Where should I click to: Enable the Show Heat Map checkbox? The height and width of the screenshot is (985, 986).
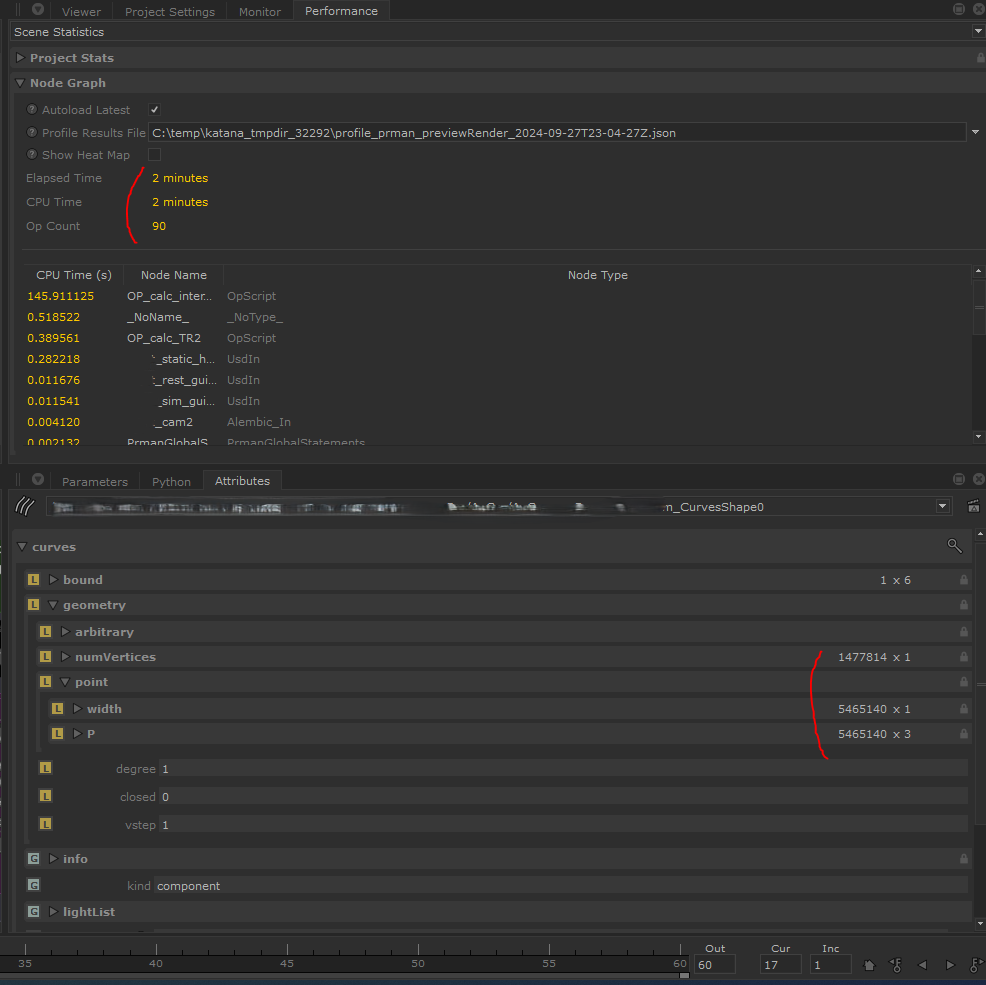154,155
